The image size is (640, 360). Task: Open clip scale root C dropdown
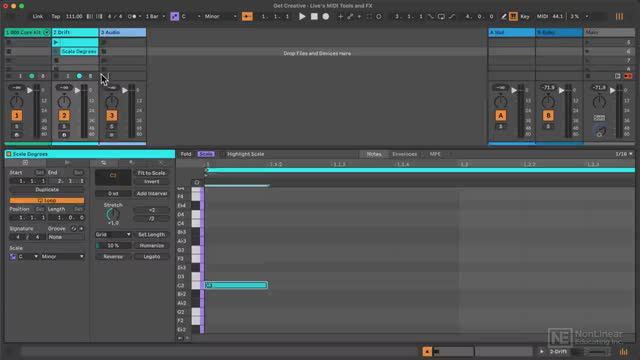pyautogui.click(x=28, y=257)
